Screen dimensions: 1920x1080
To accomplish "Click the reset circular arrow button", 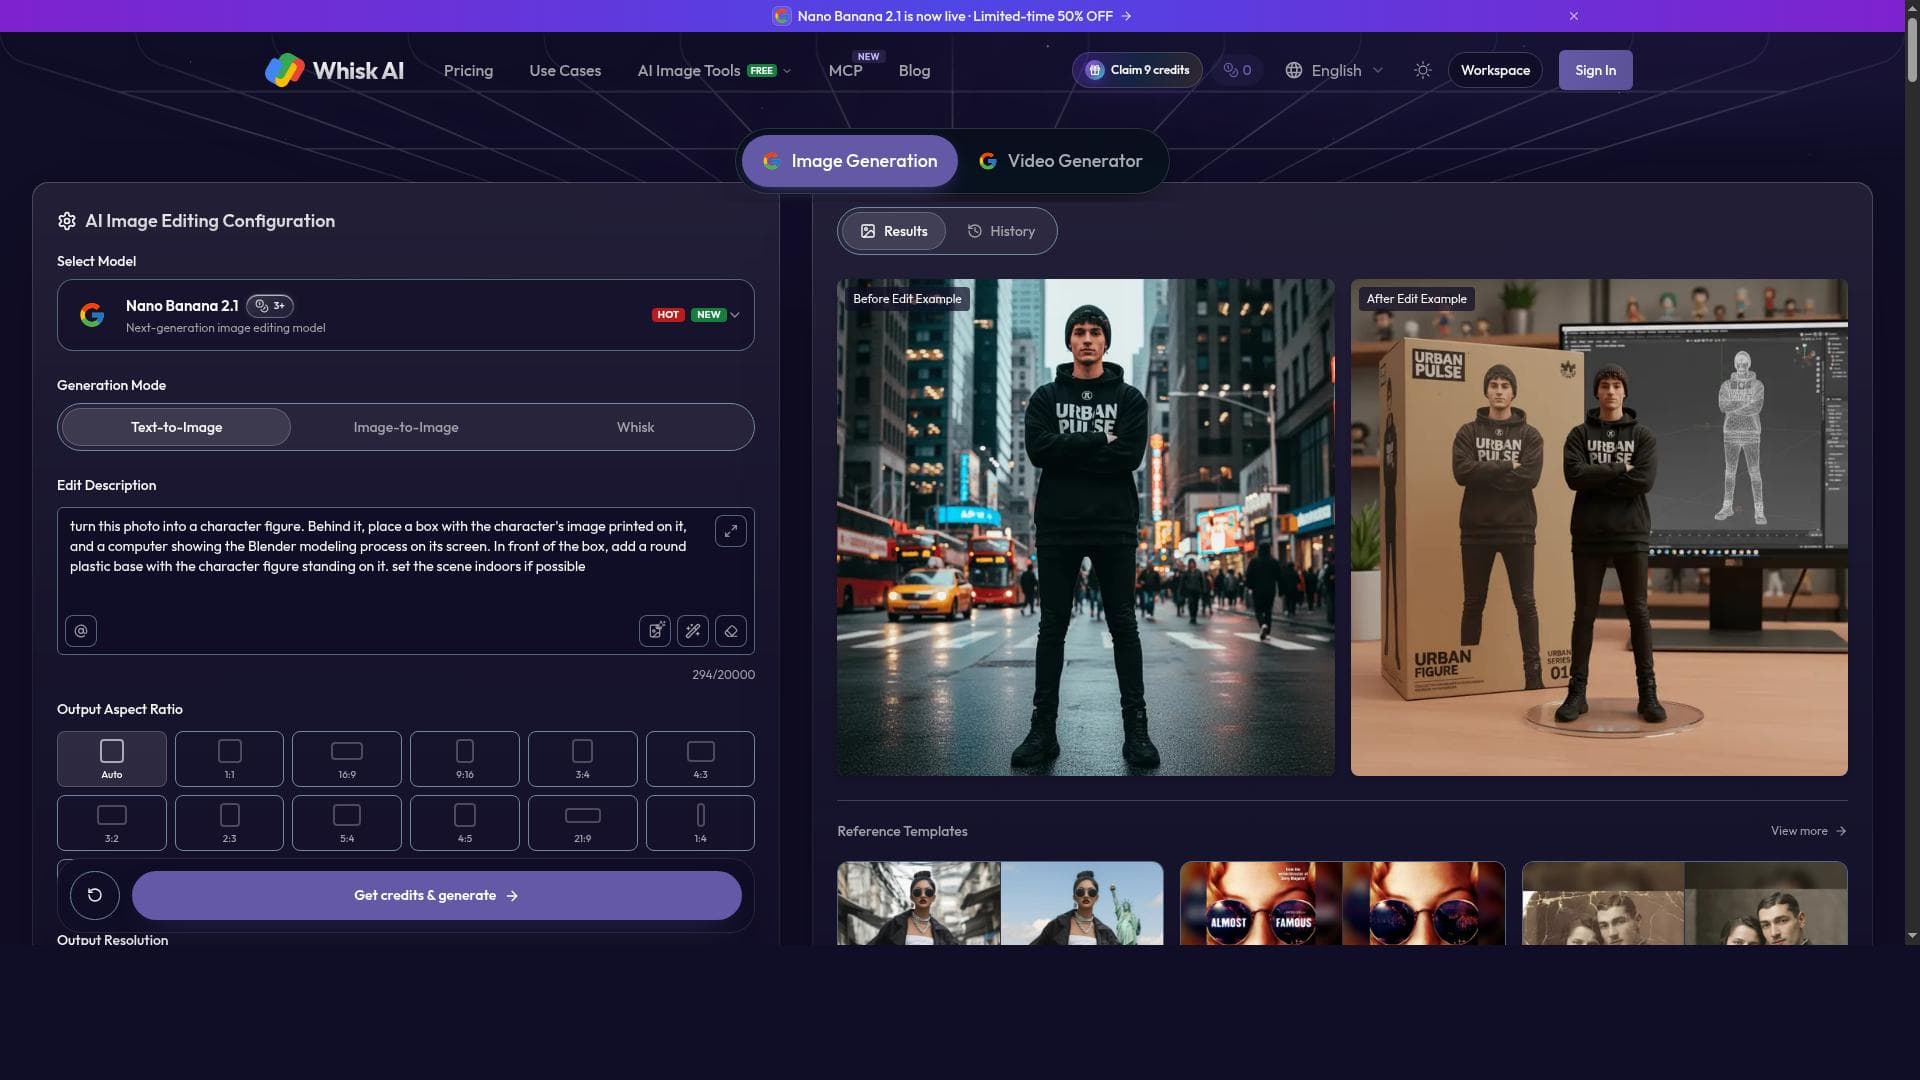I will [x=95, y=895].
